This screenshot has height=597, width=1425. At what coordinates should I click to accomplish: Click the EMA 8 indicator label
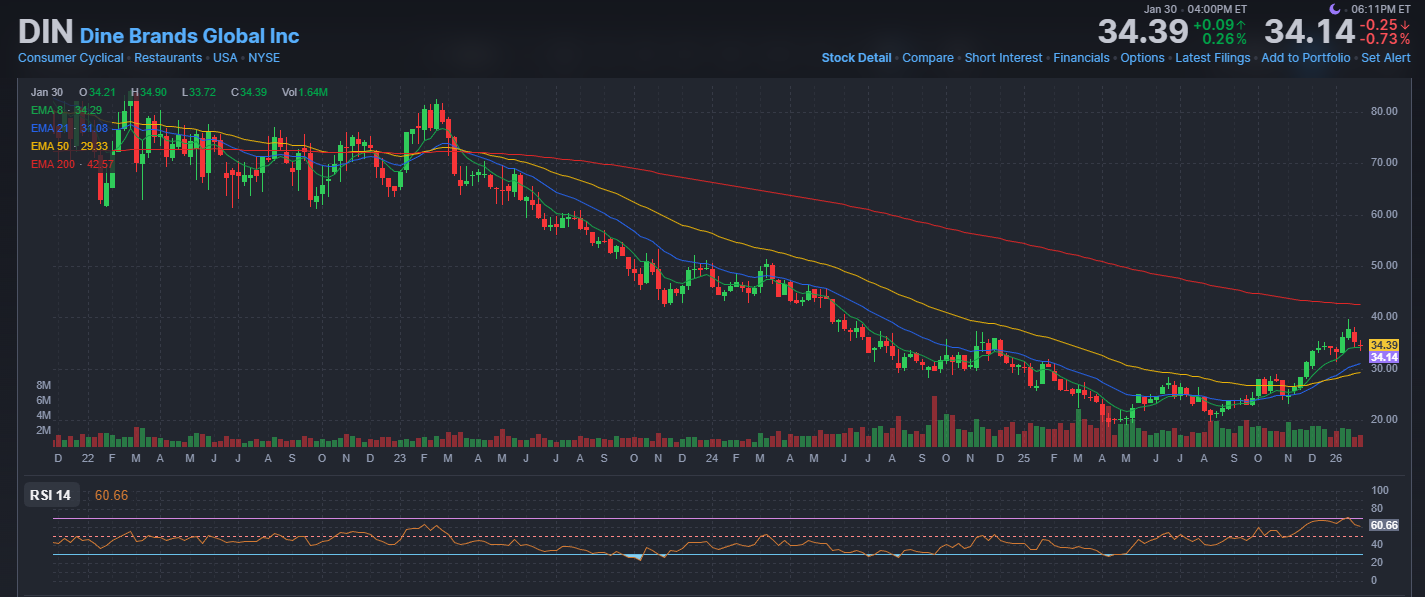[x=66, y=110]
